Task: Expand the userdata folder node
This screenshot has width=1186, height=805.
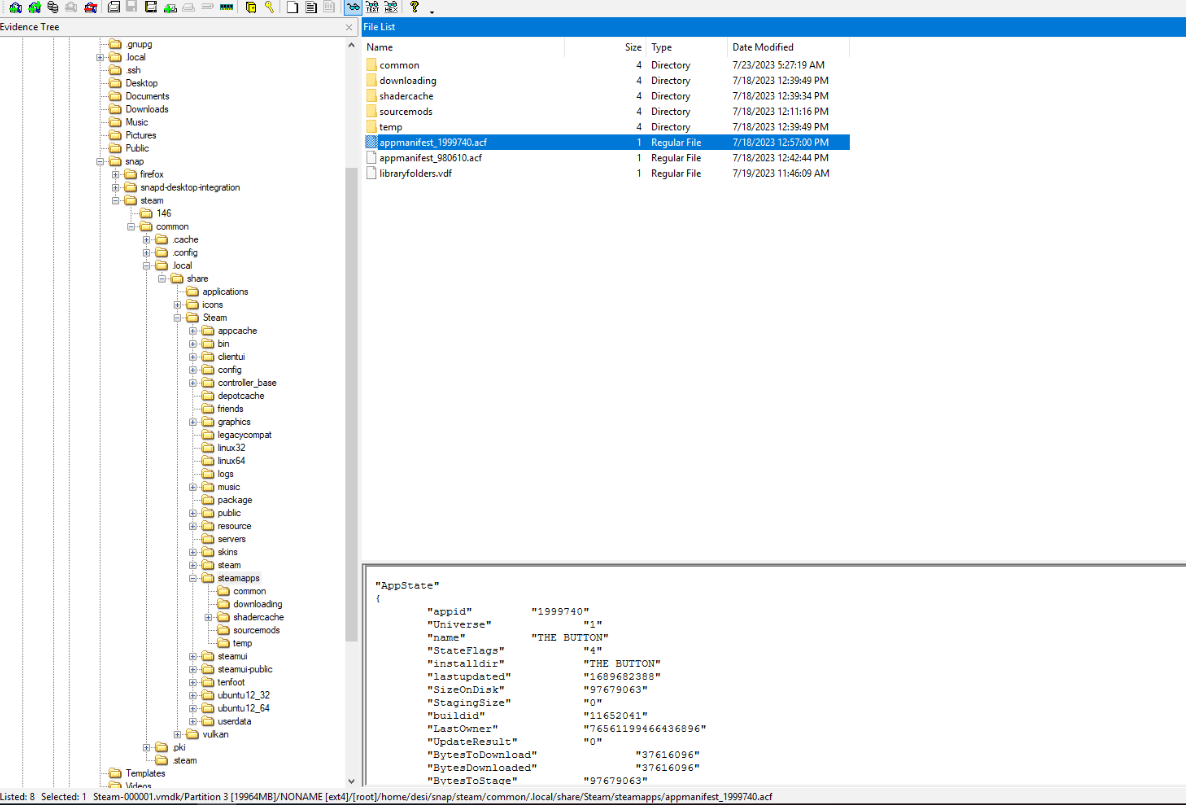Action: point(193,722)
